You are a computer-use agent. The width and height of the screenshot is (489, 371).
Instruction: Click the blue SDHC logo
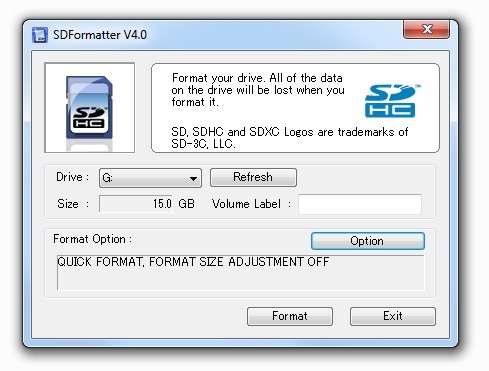tap(392, 101)
